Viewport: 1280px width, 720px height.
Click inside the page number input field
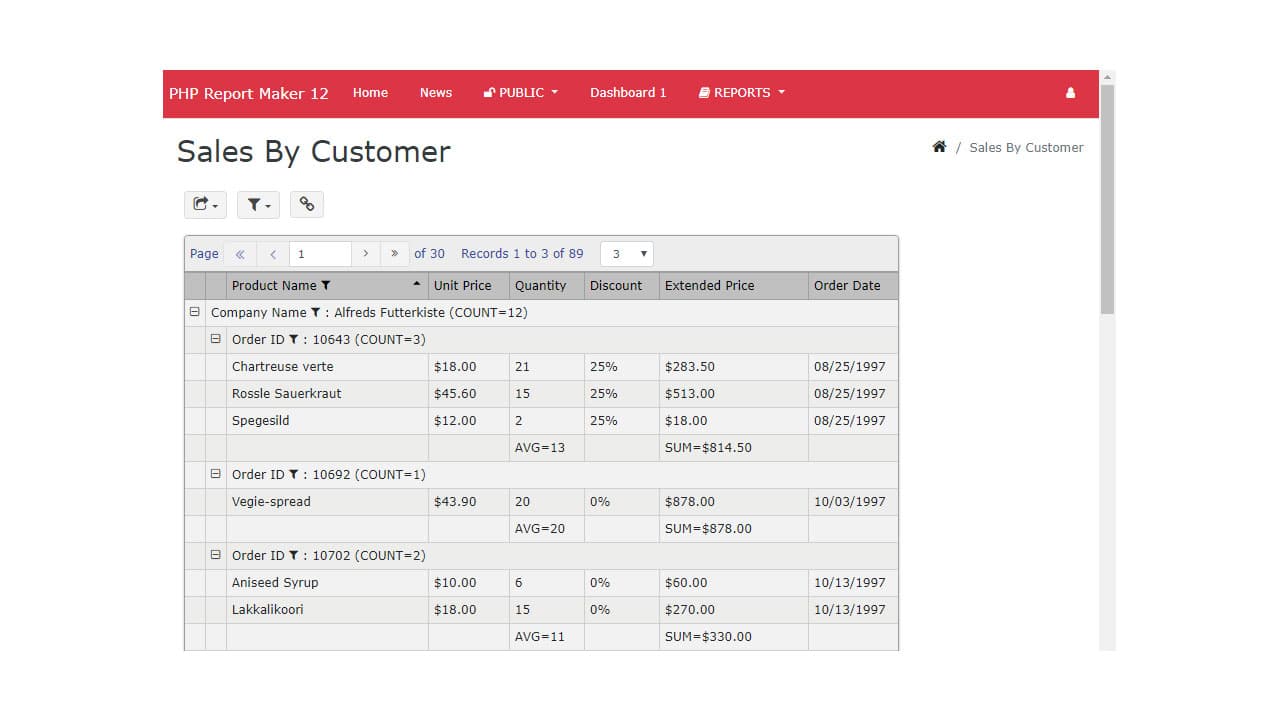320,254
